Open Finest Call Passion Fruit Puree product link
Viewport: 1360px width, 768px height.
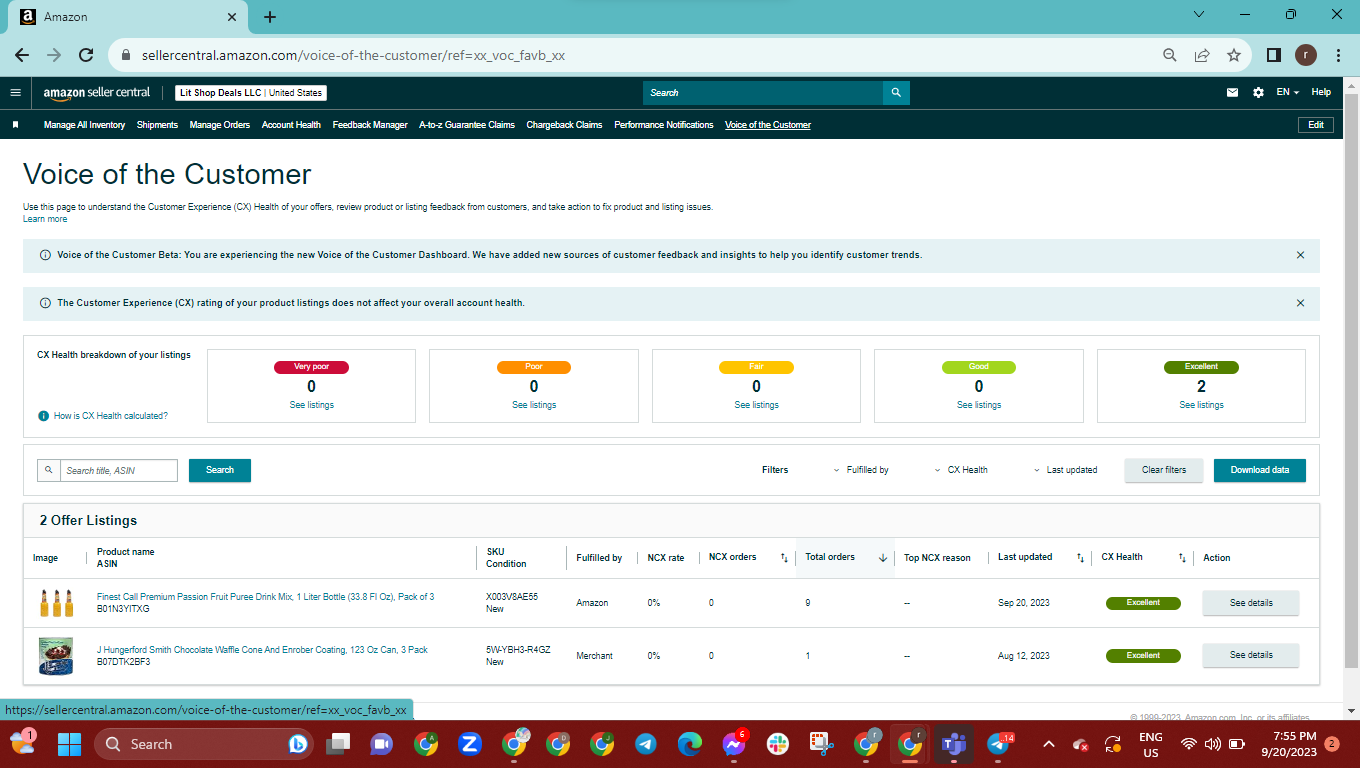coord(265,597)
